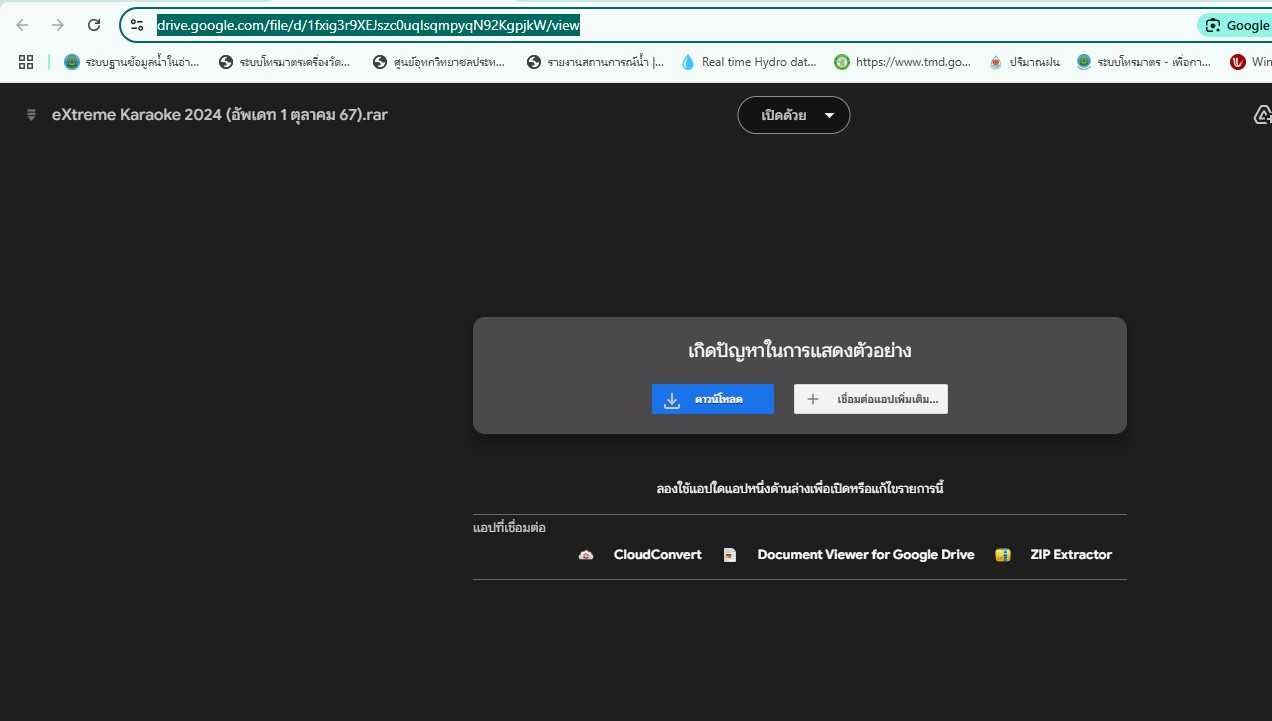The width and height of the screenshot is (1272, 721).
Task: Select the drive.google.com URL in address bar
Action: click(368, 25)
